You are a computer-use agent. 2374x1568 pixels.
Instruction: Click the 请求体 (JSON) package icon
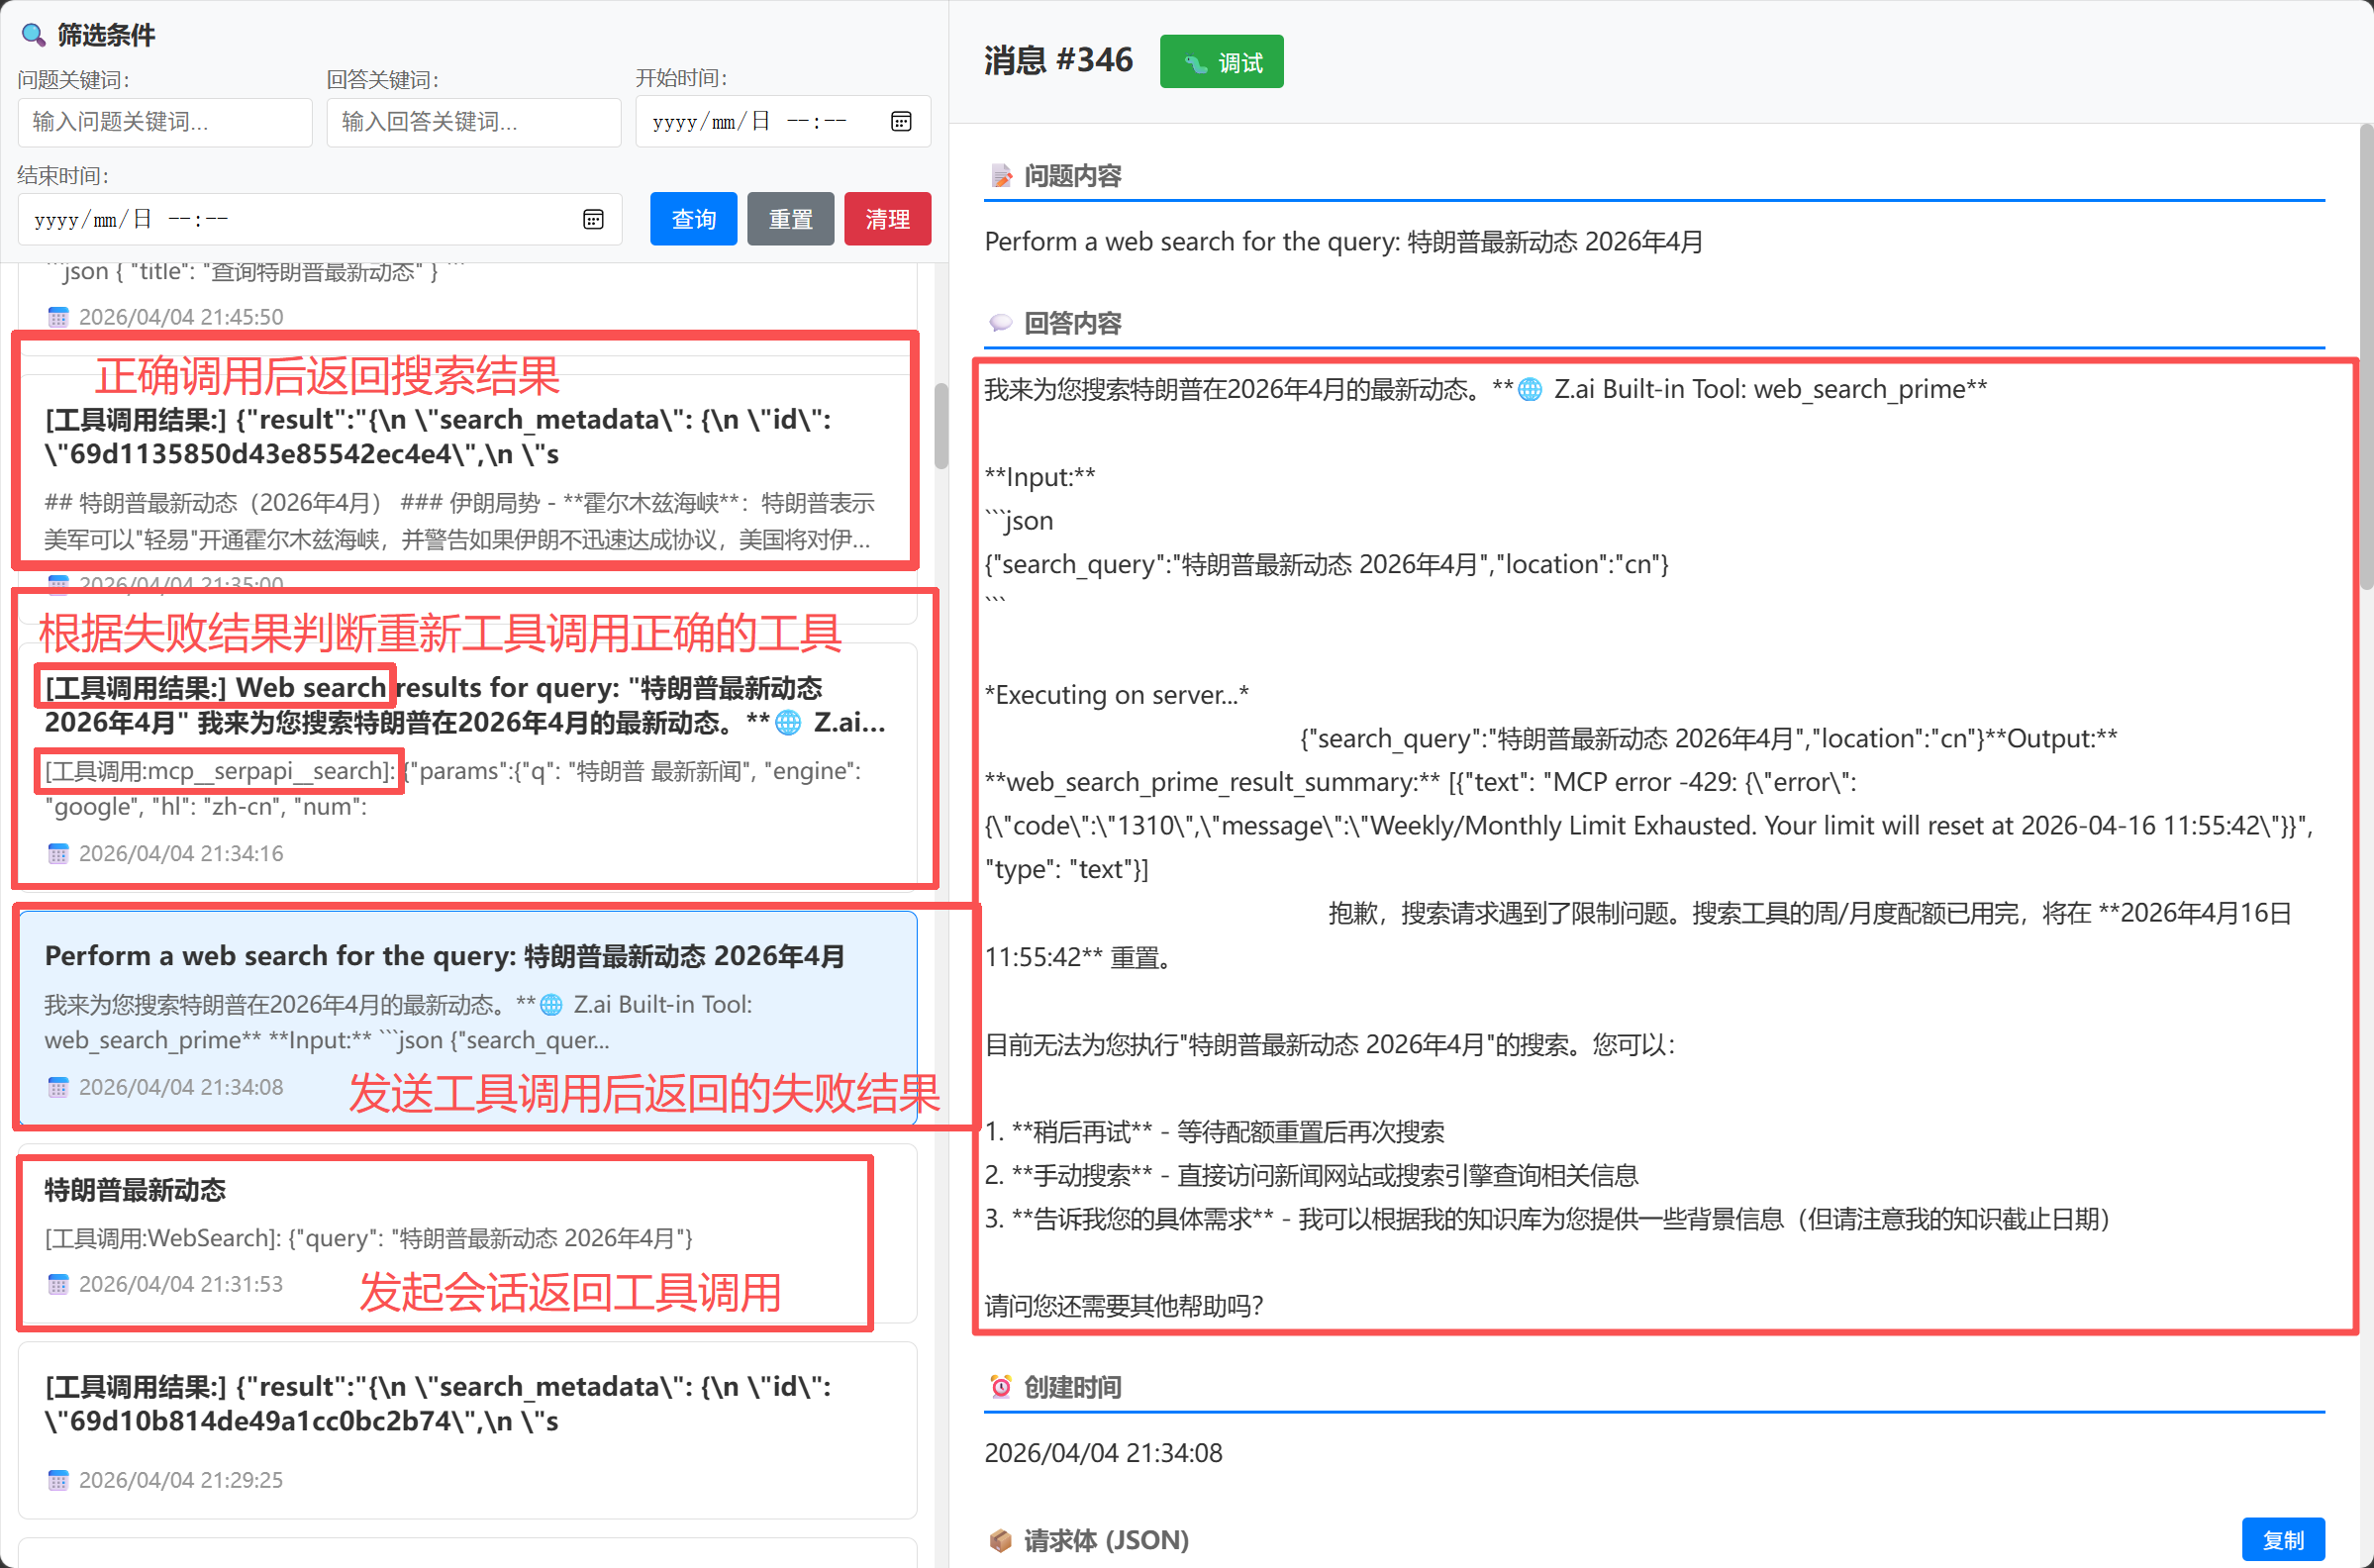tap(1000, 1539)
